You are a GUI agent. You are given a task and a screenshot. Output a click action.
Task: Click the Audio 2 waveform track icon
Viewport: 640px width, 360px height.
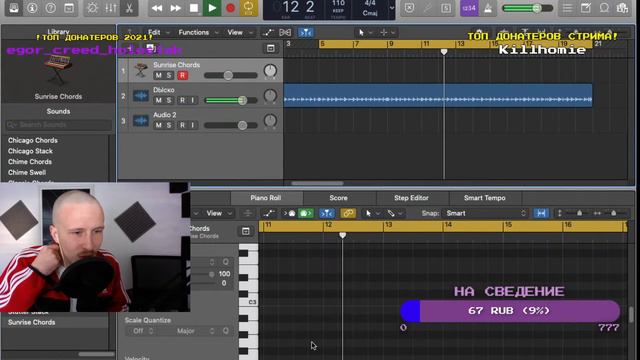tap(141, 121)
